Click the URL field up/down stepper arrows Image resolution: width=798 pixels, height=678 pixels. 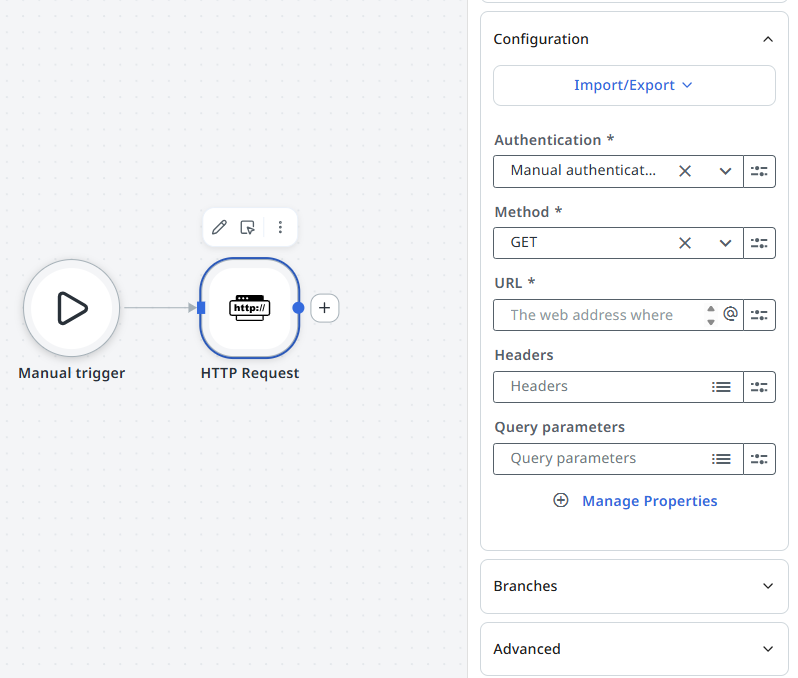point(711,315)
